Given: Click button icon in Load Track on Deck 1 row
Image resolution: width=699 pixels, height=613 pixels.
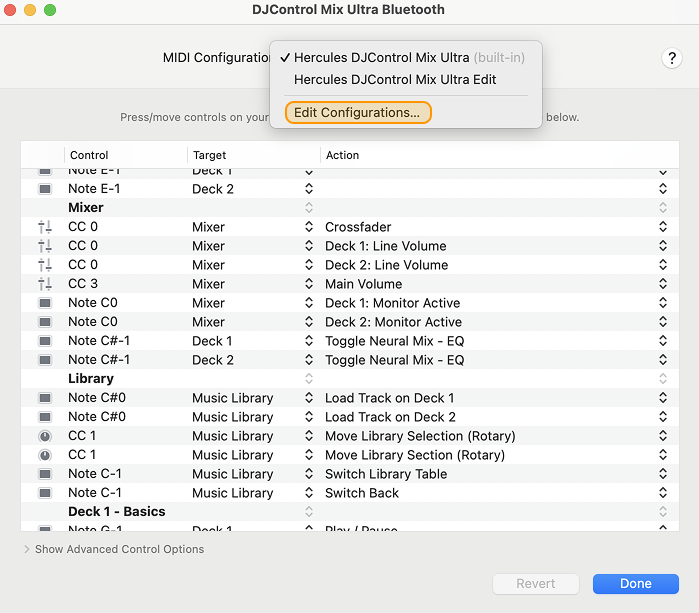Looking at the screenshot, I should (x=45, y=398).
